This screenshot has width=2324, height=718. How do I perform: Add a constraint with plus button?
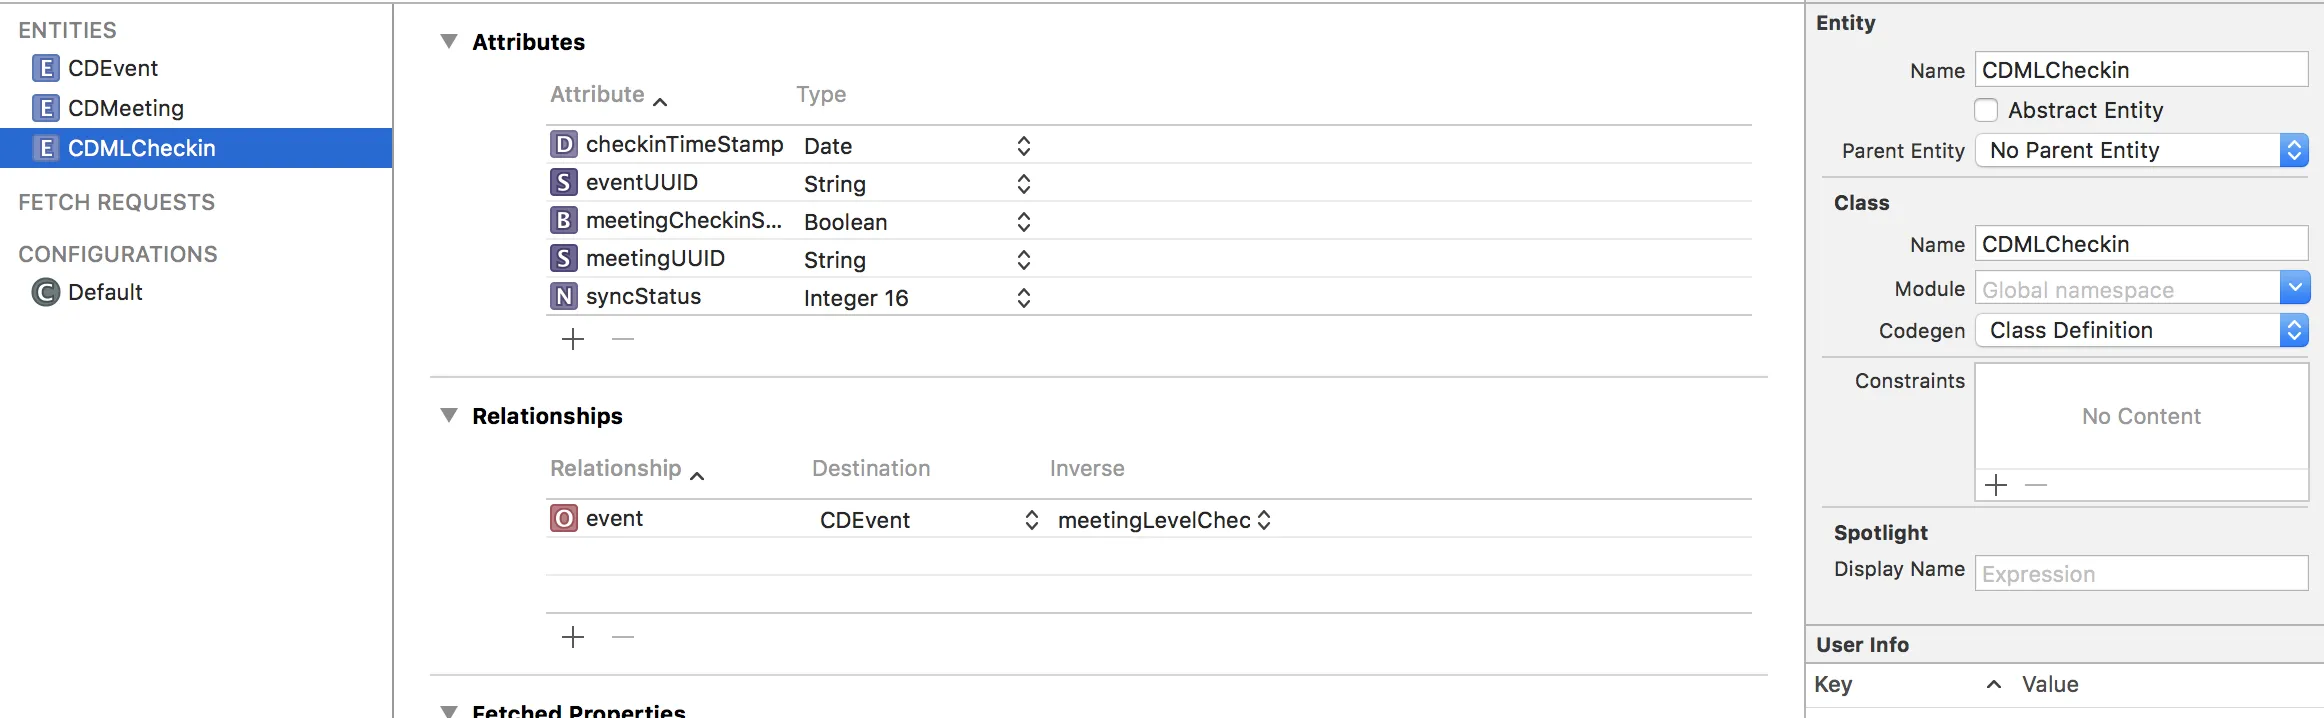(1996, 486)
